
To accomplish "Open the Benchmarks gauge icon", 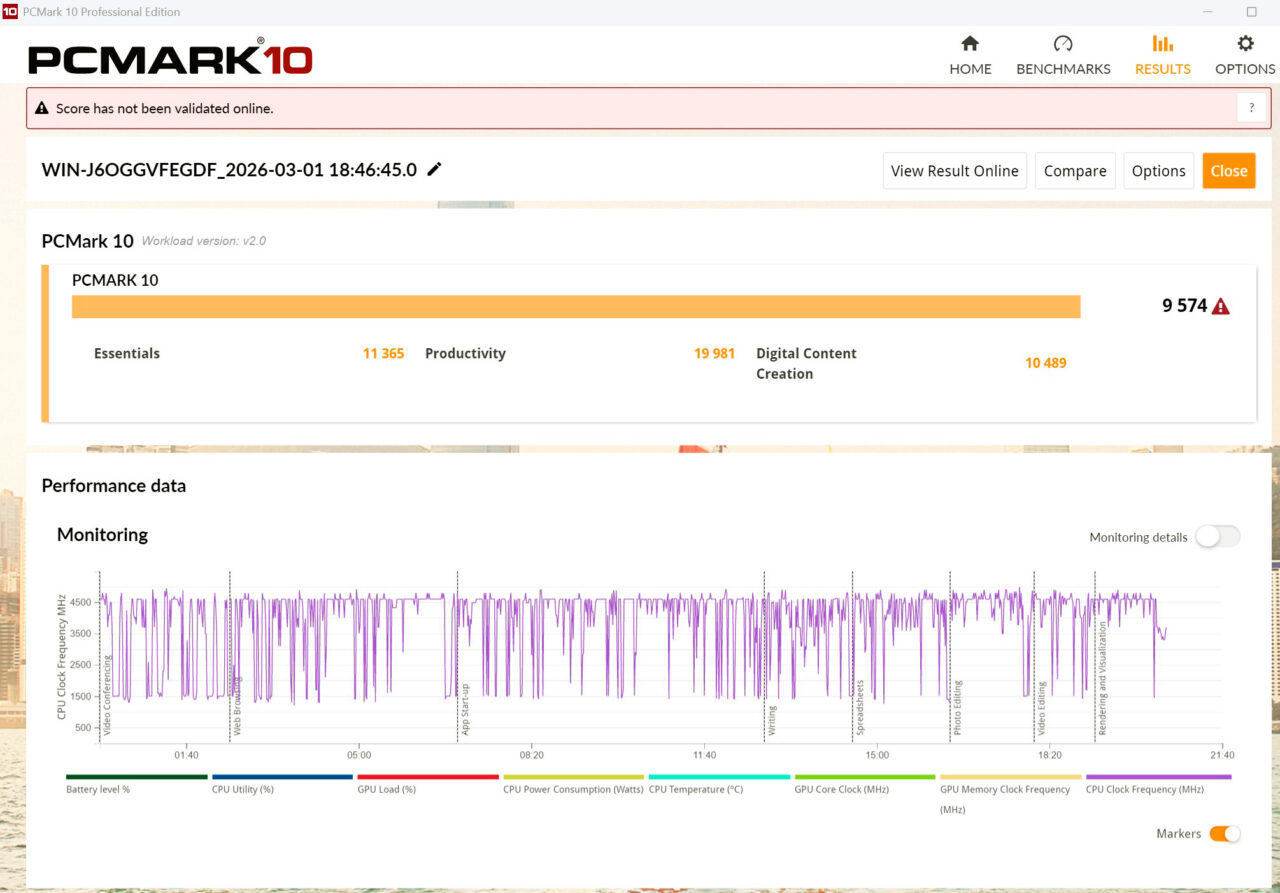I will (1063, 44).
